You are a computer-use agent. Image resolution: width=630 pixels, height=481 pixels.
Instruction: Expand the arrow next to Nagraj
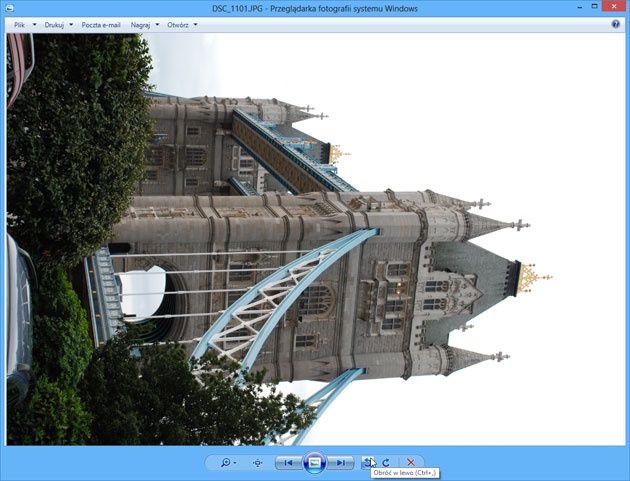(157, 25)
